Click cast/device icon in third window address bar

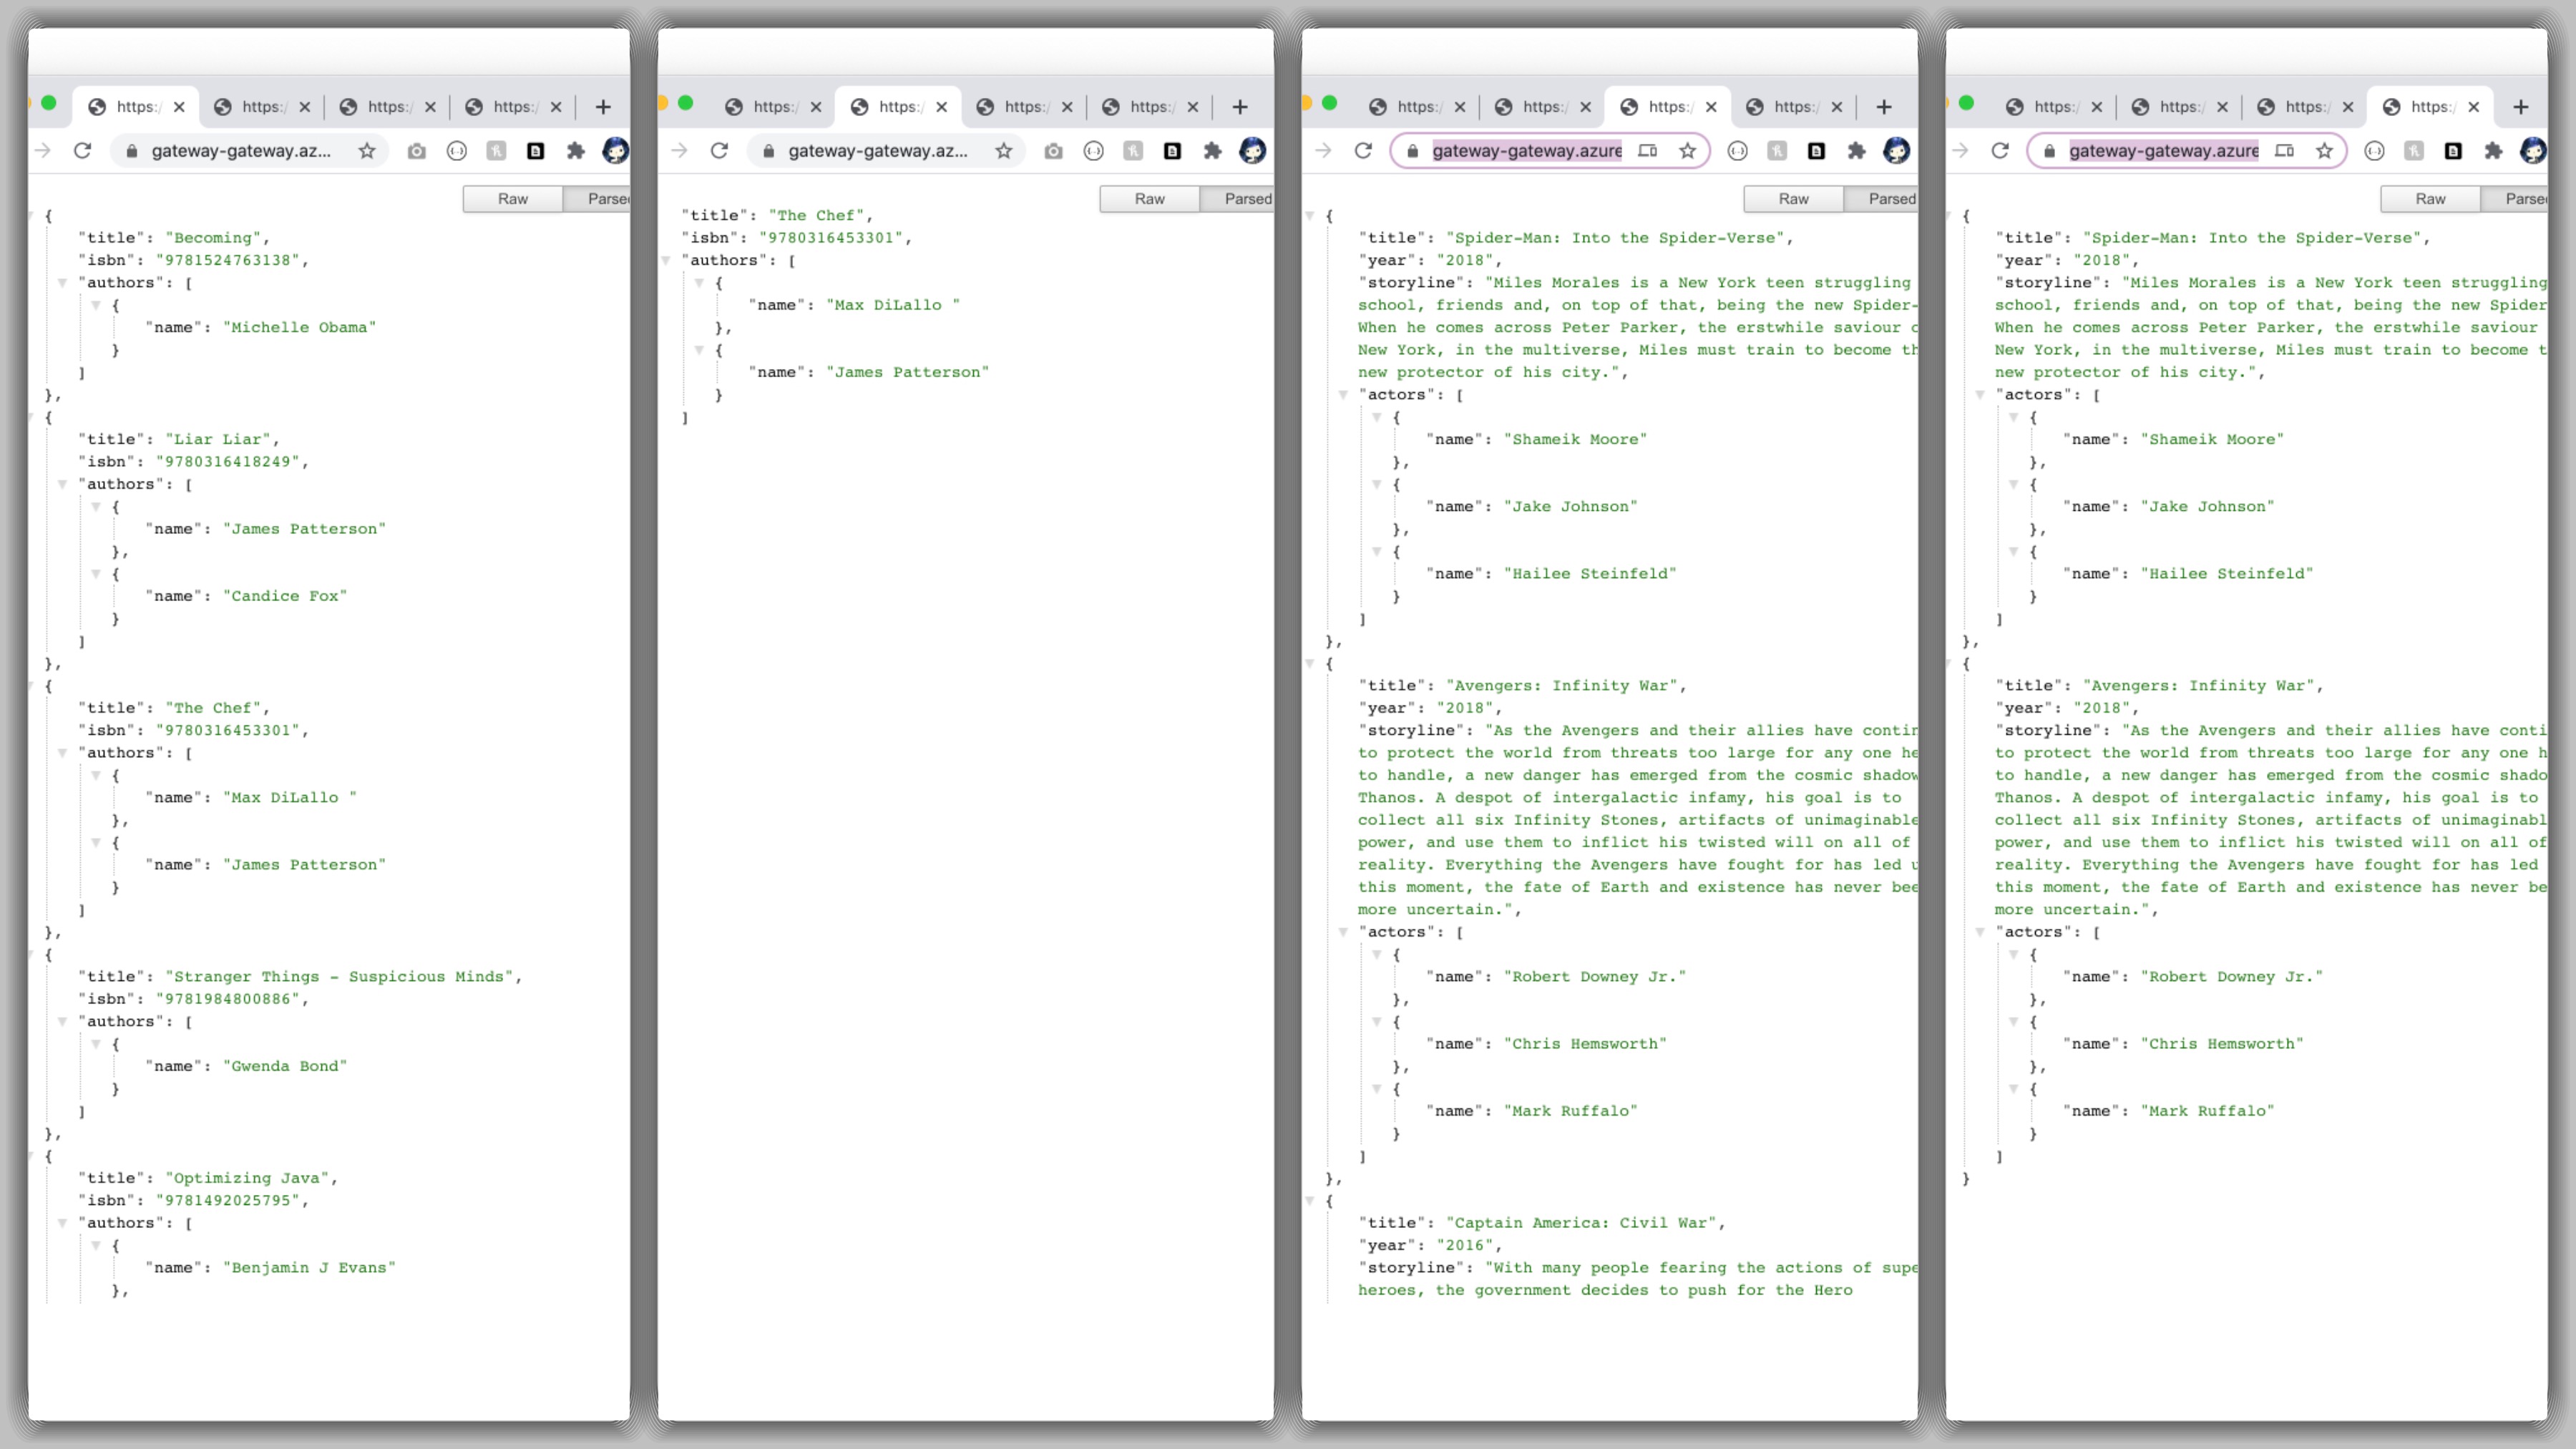[x=1647, y=151]
